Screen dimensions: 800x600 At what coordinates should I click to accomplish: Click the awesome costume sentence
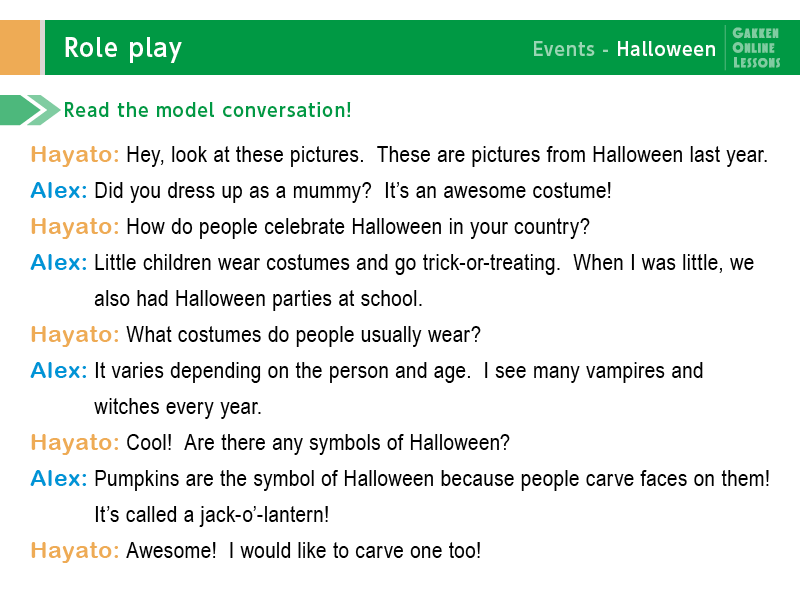click(x=498, y=191)
